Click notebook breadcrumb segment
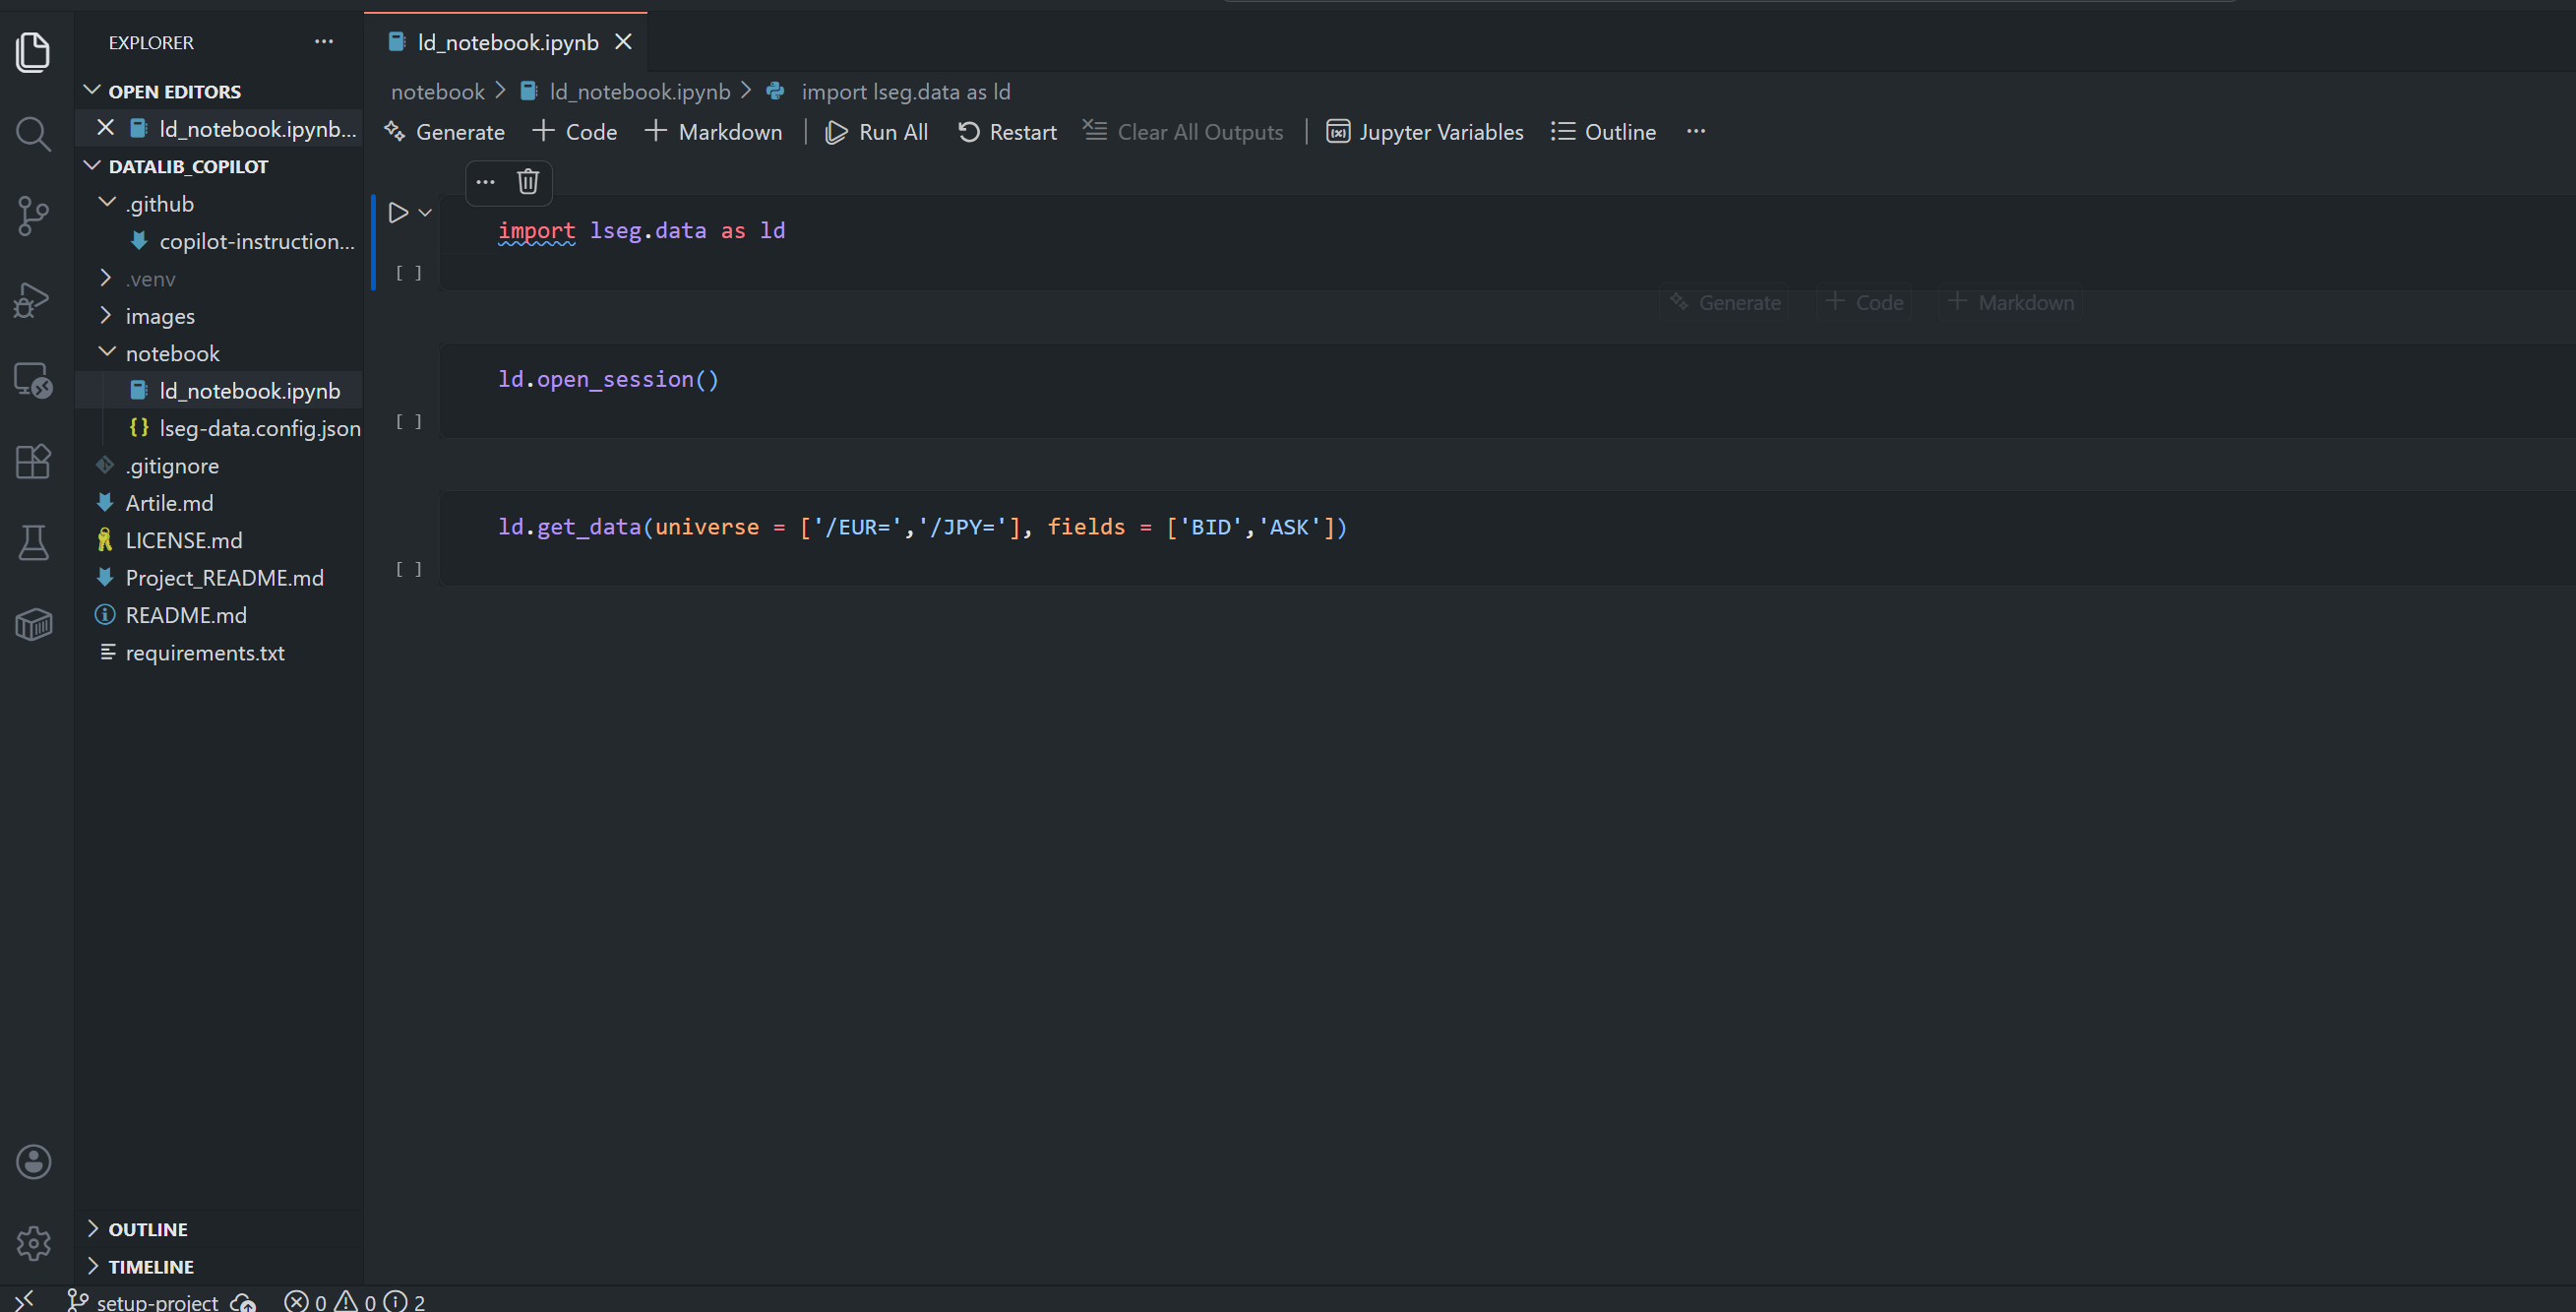The width and height of the screenshot is (2576, 1312). [437, 92]
